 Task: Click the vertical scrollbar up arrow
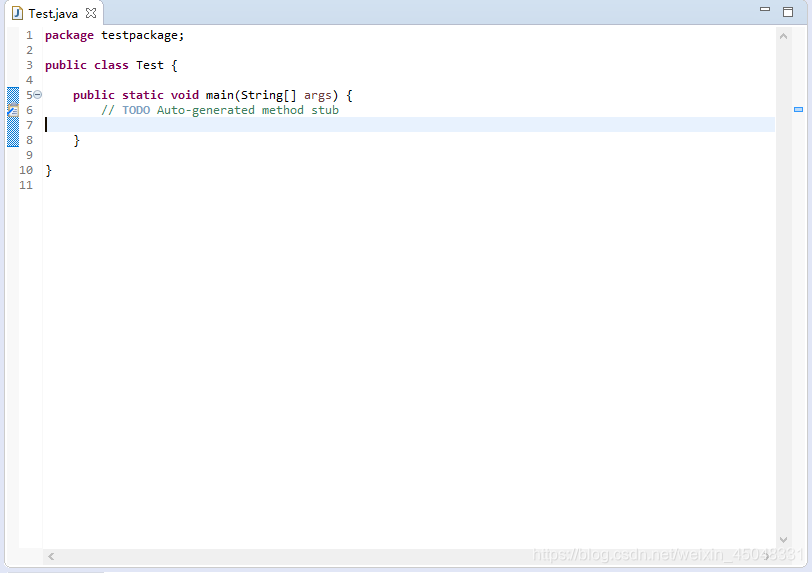point(783,36)
